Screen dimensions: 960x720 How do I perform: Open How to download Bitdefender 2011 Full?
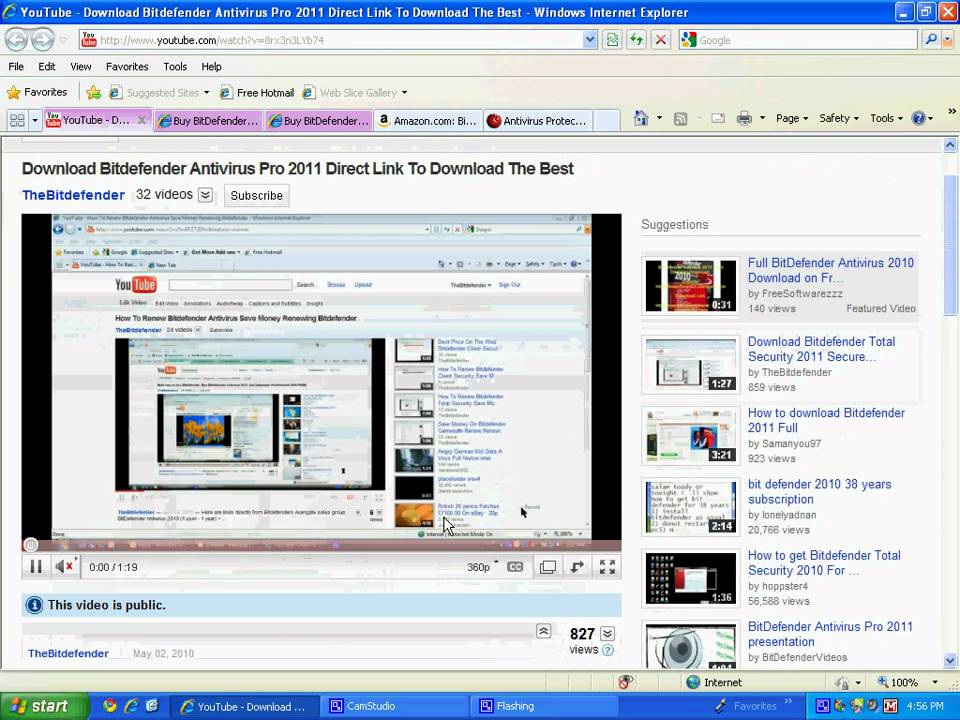[826, 420]
